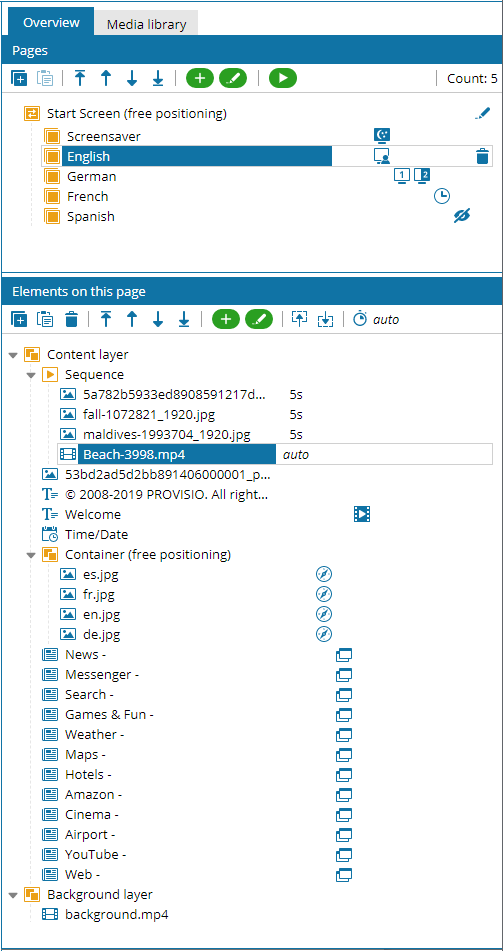
Task: Click the clock schedule icon on French page
Action: point(442,196)
